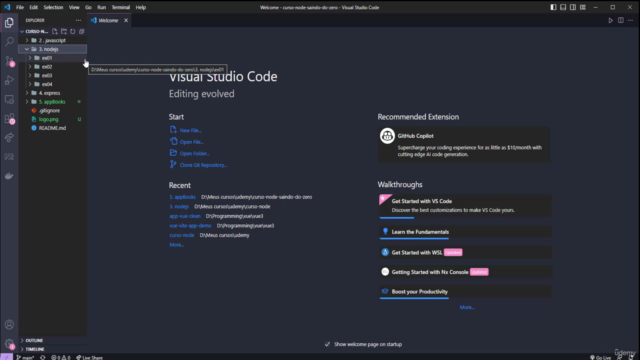The width and height of the screenshot is (640, 360).
Task: Expand the ex04 folder
Action: click(53, 84)
